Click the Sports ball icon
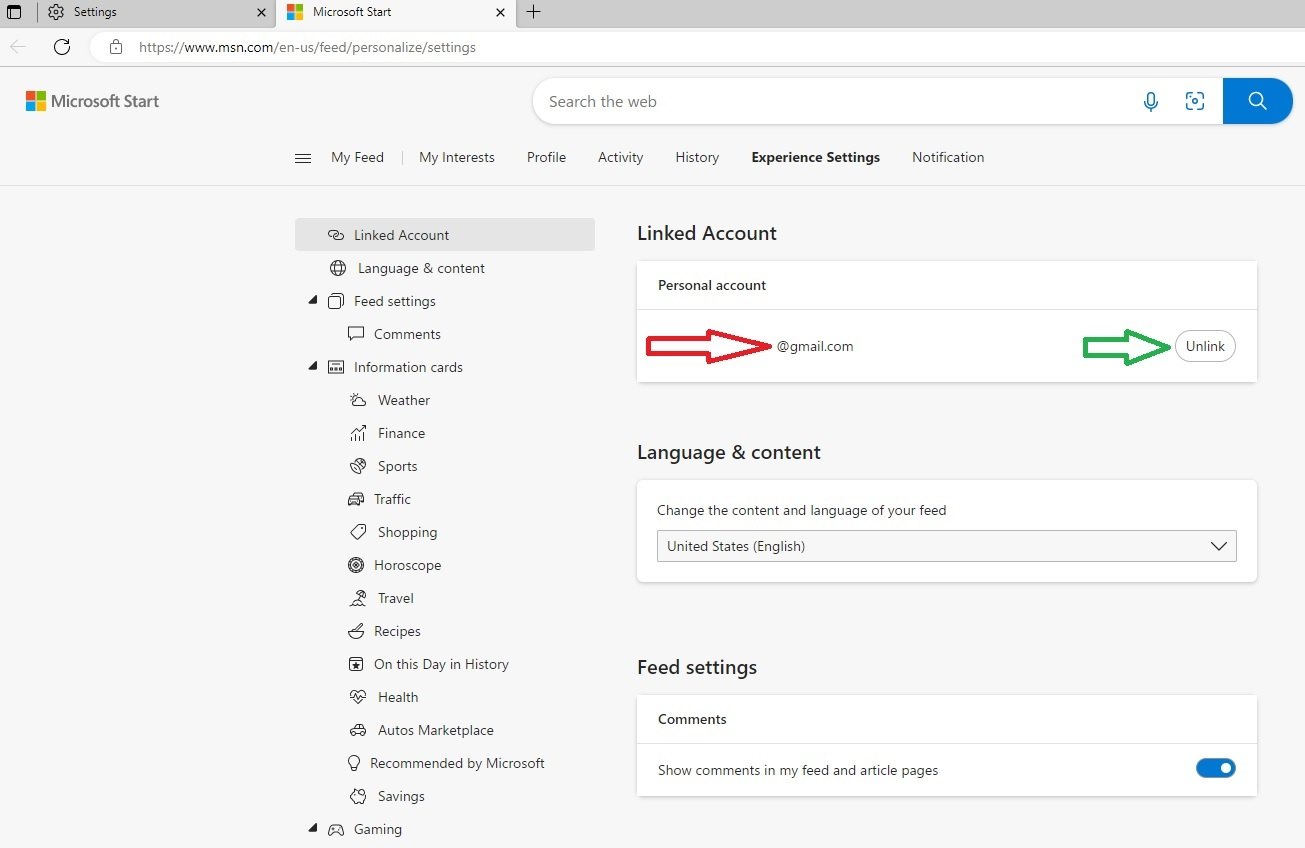1305x848 pixels. [x=358, y=466]
